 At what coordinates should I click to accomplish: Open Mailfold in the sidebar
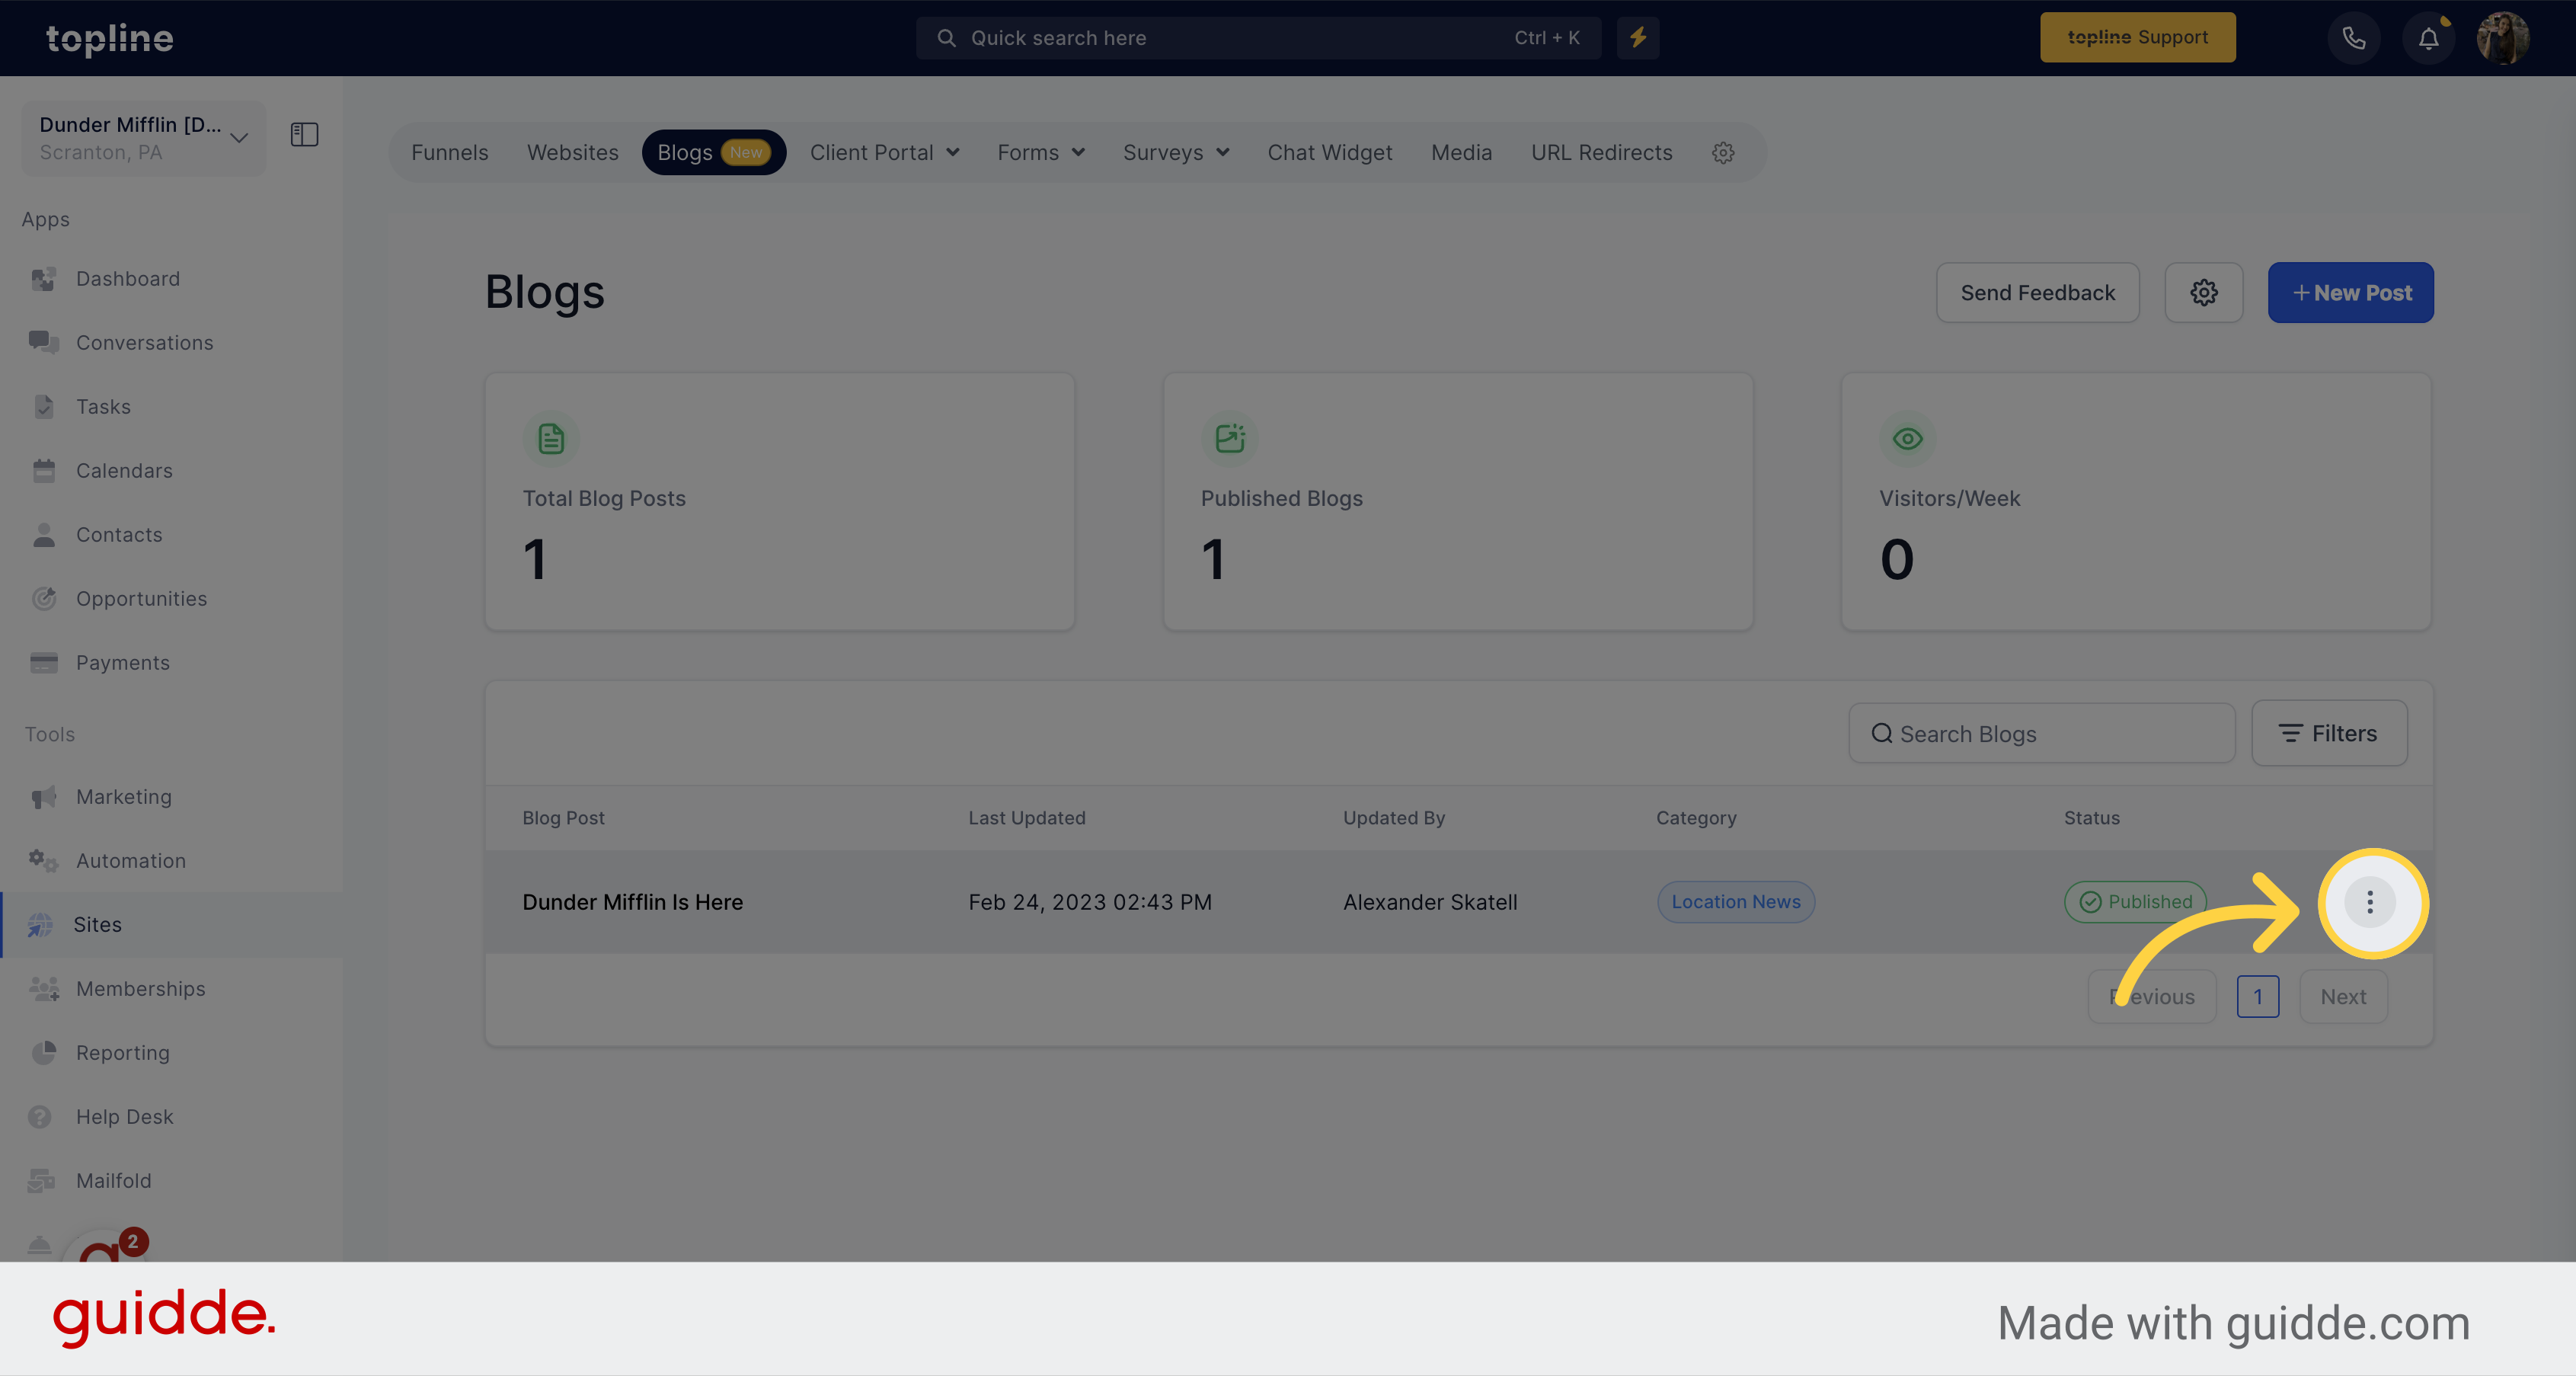(114, 1181)
